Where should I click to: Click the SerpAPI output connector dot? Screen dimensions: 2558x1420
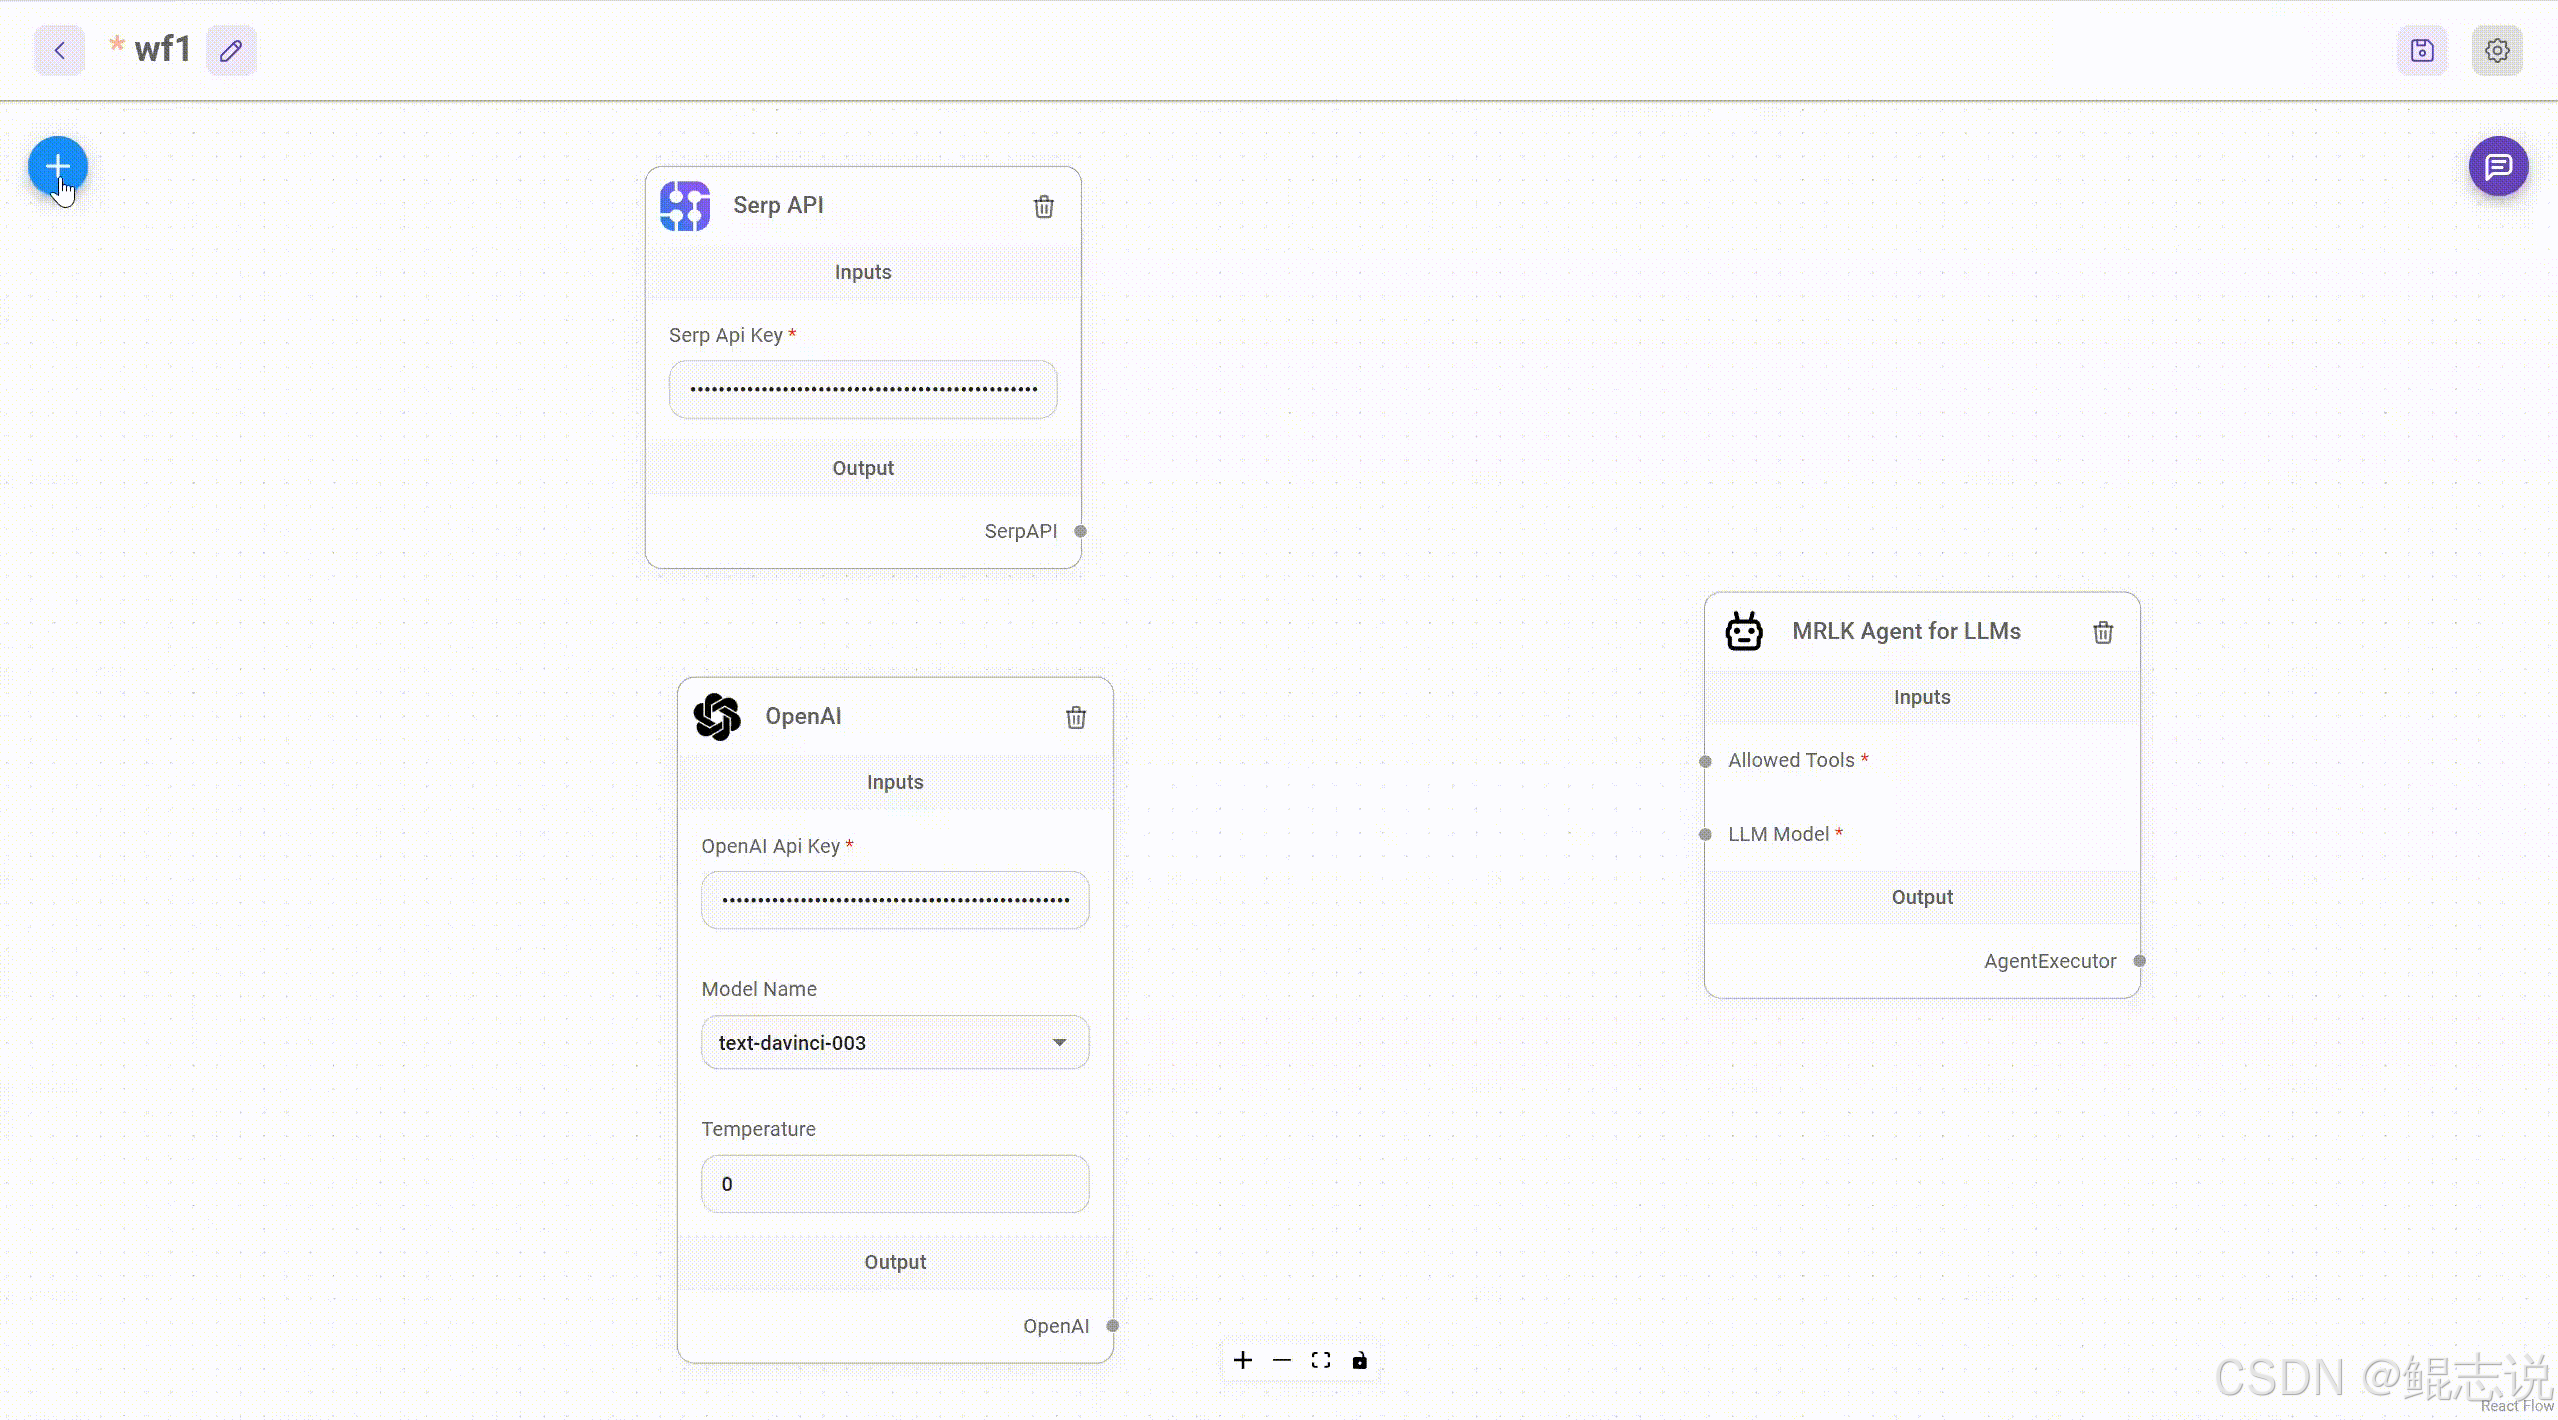click(x=1080, y=531)
